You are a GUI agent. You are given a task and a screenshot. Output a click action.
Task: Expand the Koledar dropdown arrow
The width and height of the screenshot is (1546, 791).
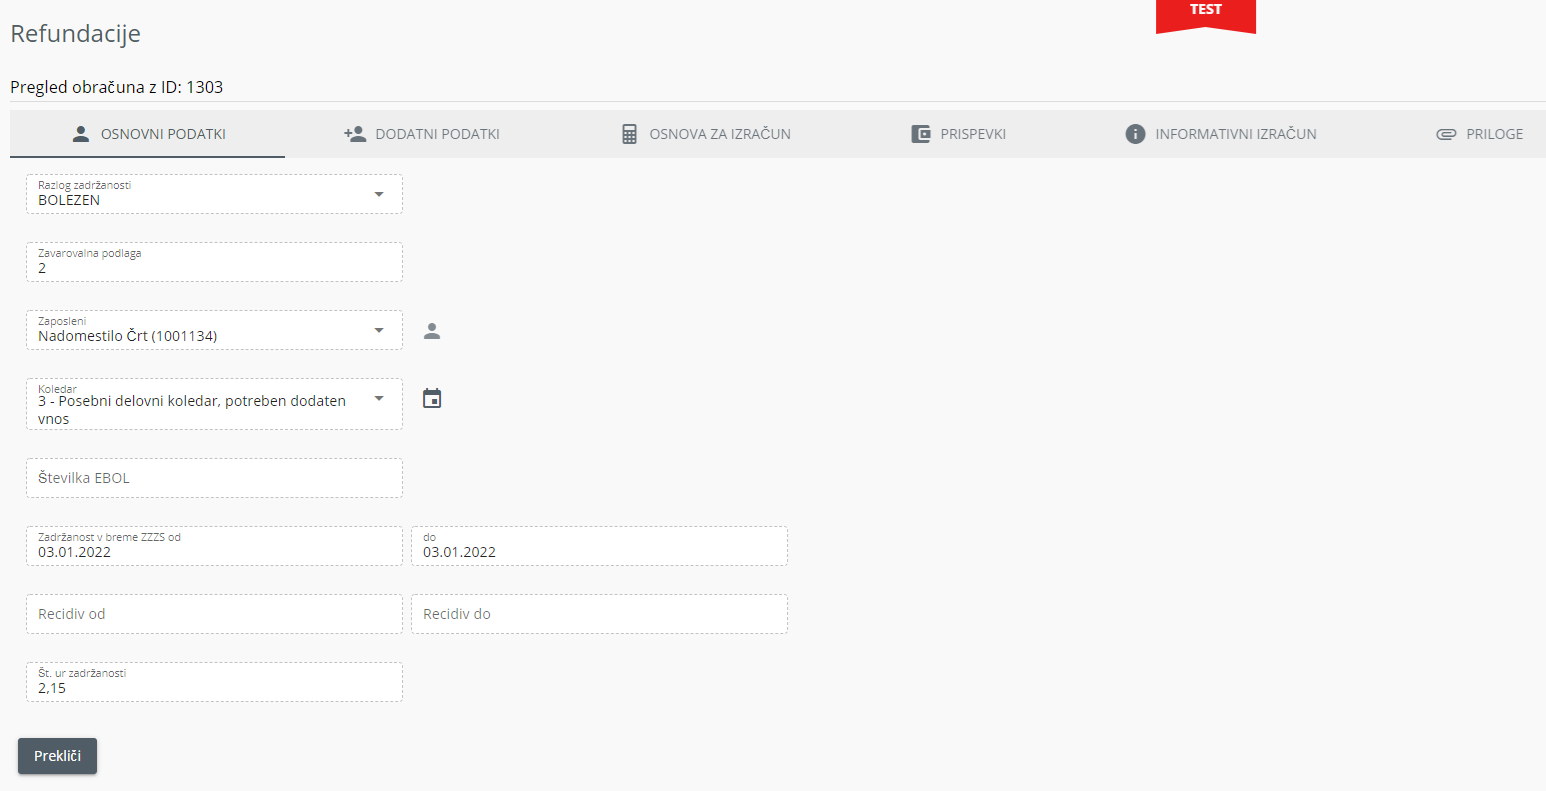click(379, 399)
